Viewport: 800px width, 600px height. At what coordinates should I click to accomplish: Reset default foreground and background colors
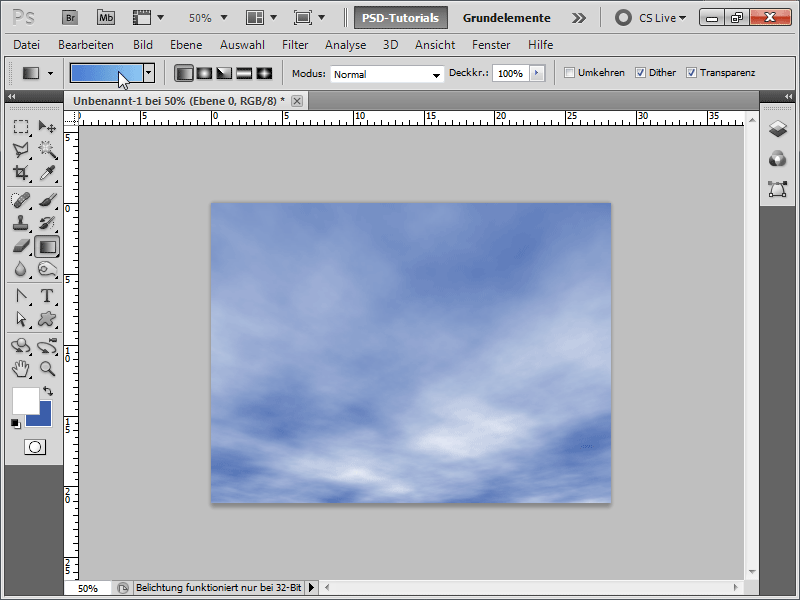(16, 424)
